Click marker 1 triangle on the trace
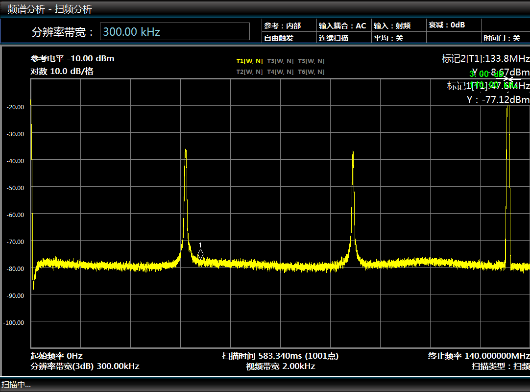 [x=200, y=254]
